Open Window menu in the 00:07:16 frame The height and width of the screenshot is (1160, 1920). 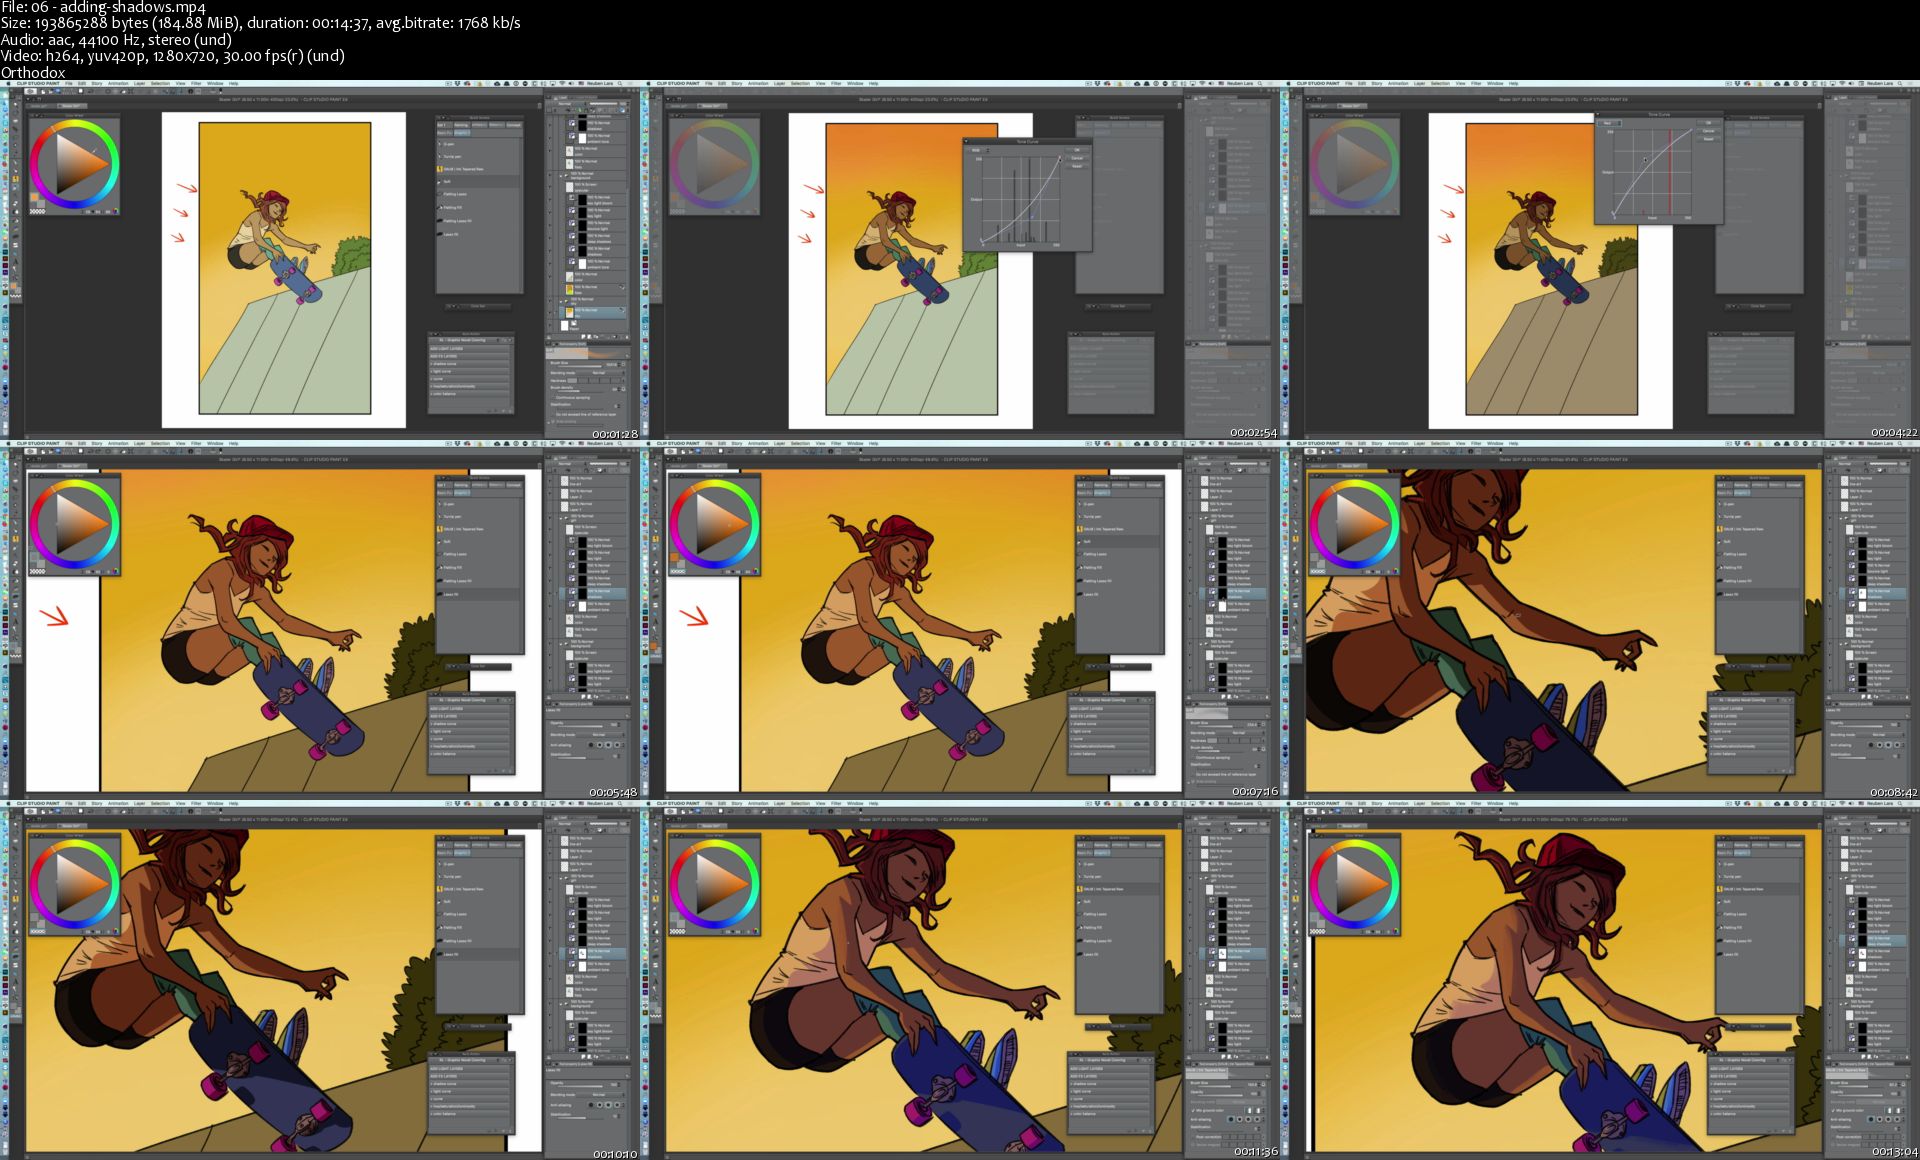pos(855,443)
